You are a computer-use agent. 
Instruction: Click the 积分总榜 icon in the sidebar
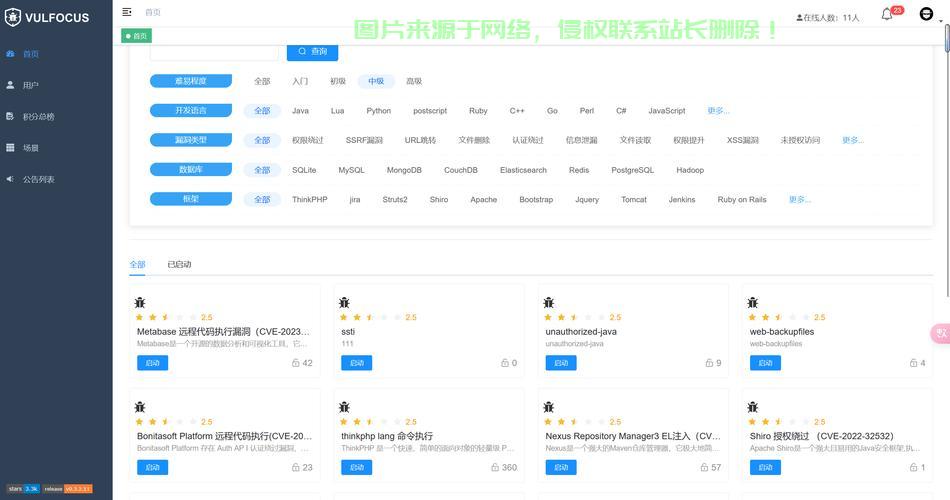tap(10, 116)
